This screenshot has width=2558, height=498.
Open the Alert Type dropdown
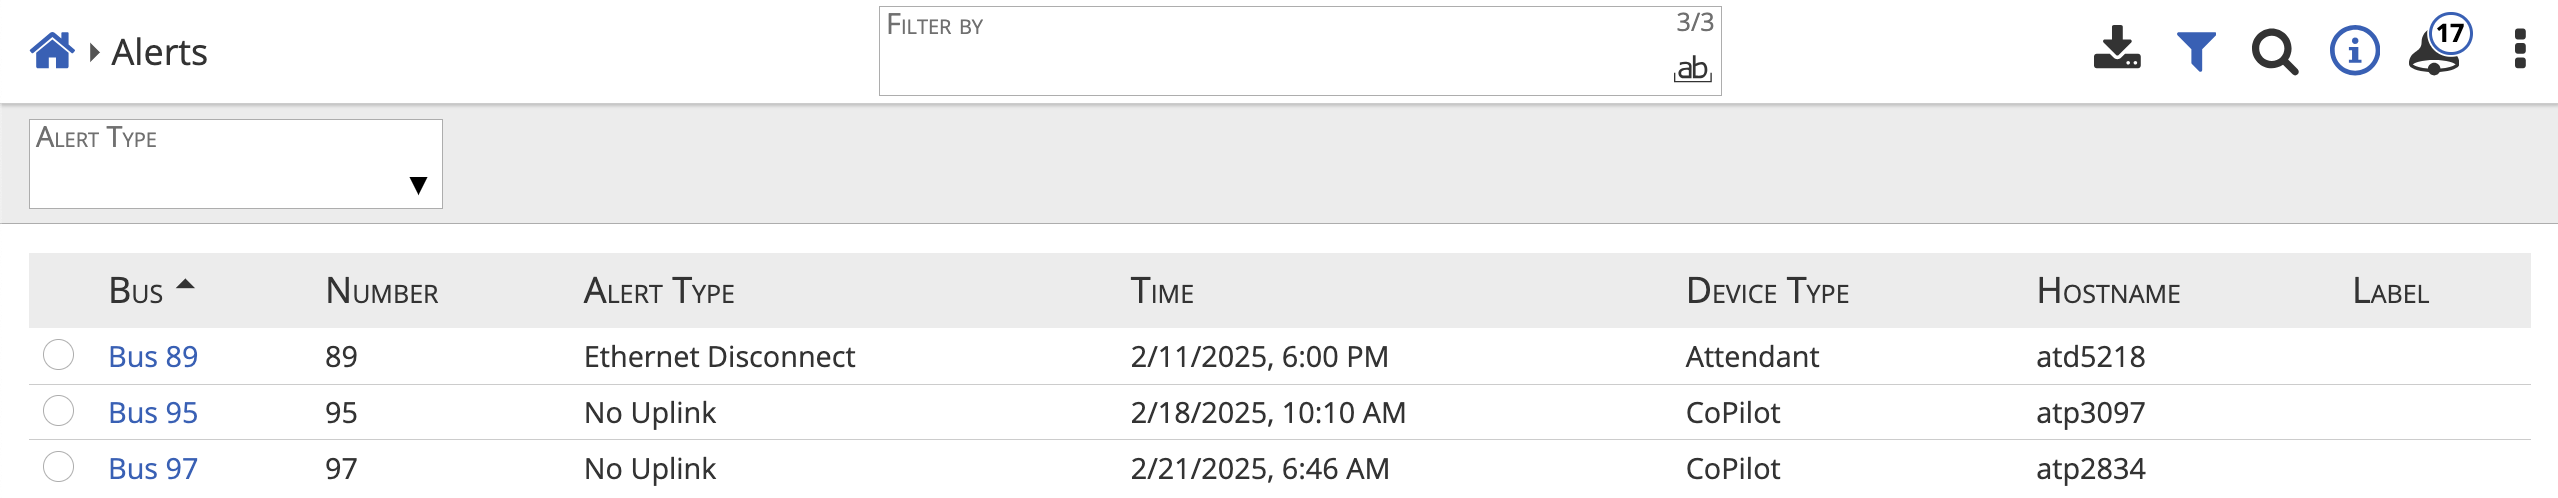coord(236,165)
